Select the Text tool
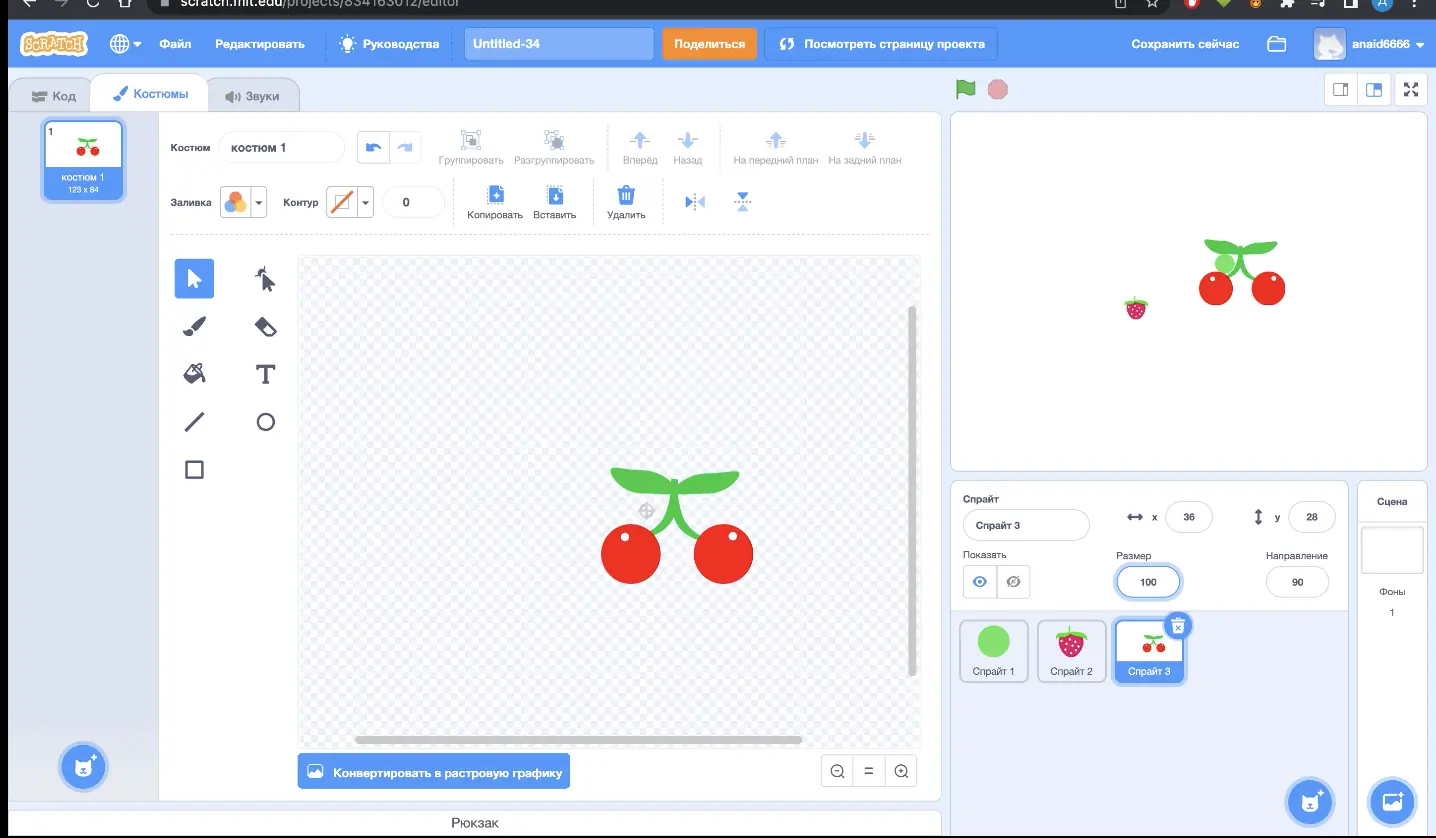The height and width of the screenshot is (838, 1436). click(x=265, y=374)
